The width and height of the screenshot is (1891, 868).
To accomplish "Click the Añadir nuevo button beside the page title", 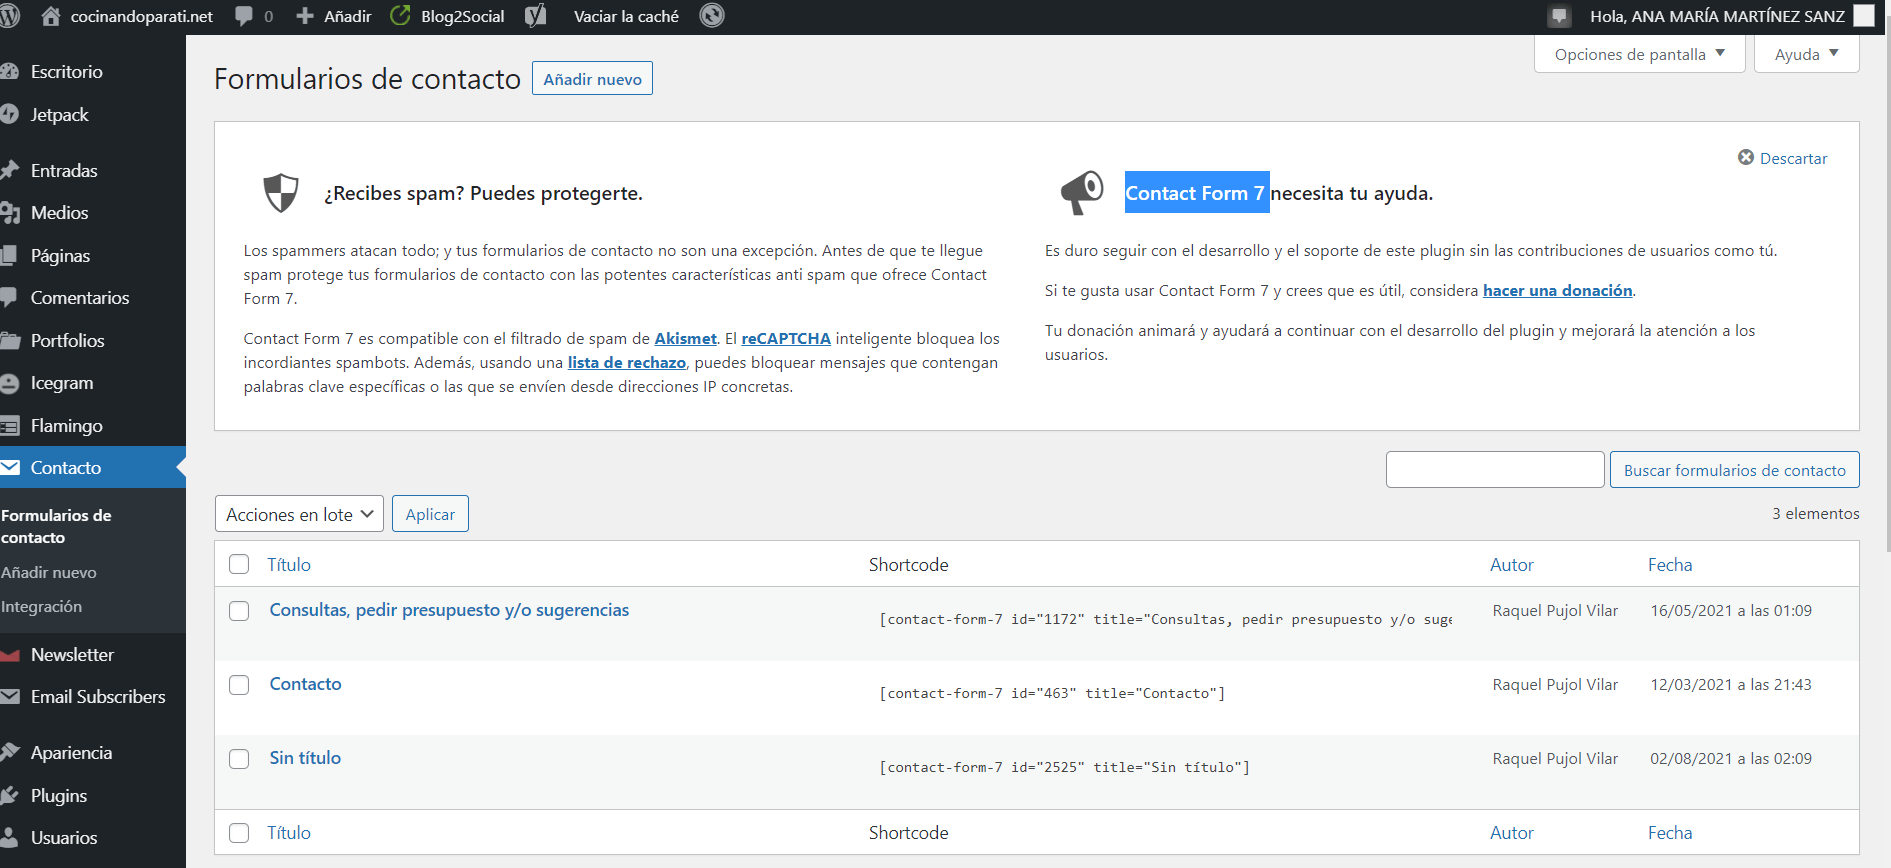I will tap(592, 79).
